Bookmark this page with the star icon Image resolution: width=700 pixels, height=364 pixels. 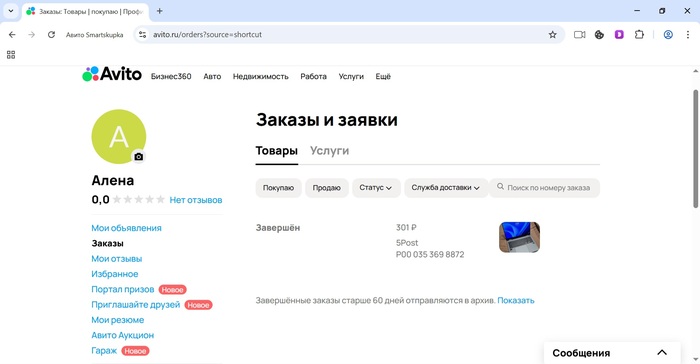pyautogui.click(x=553, y=34)
